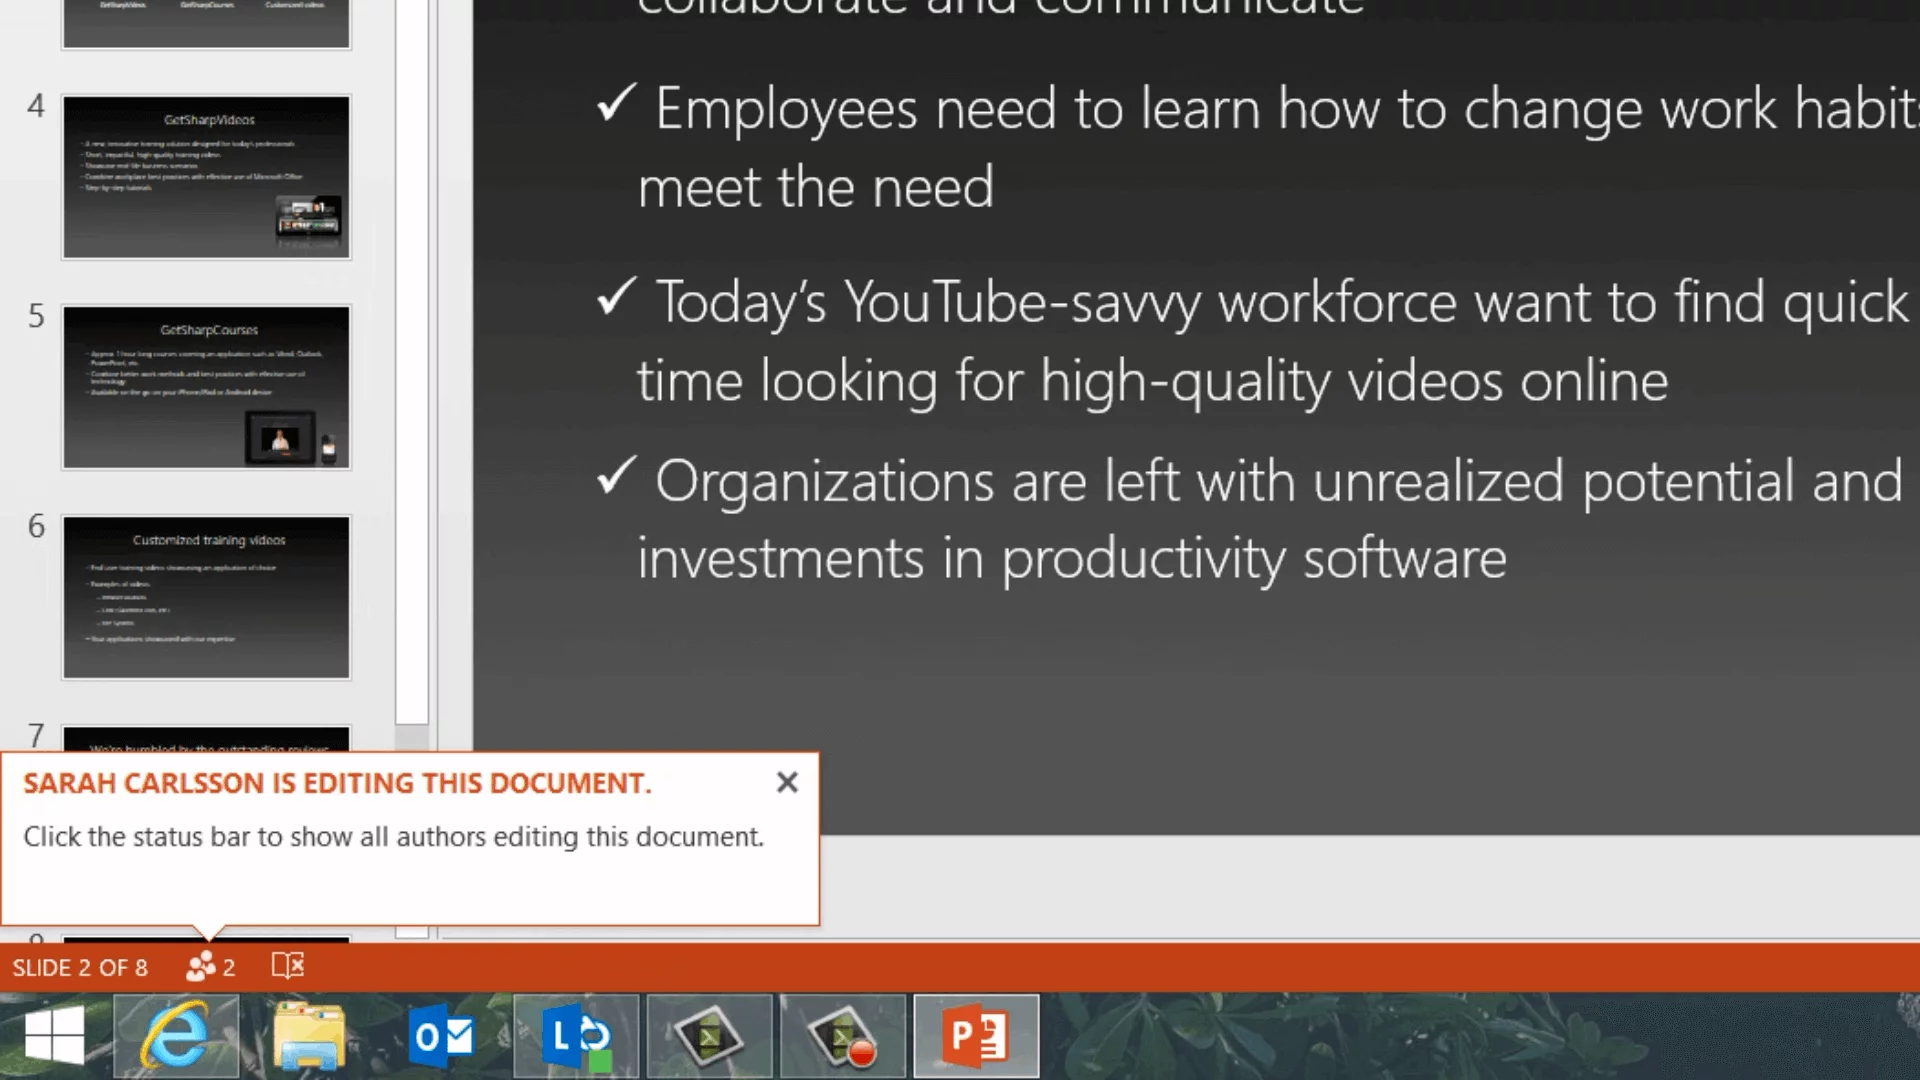
Task: Select the partially visible slide 7 thumbnail
Action: (x=206, y=739)
